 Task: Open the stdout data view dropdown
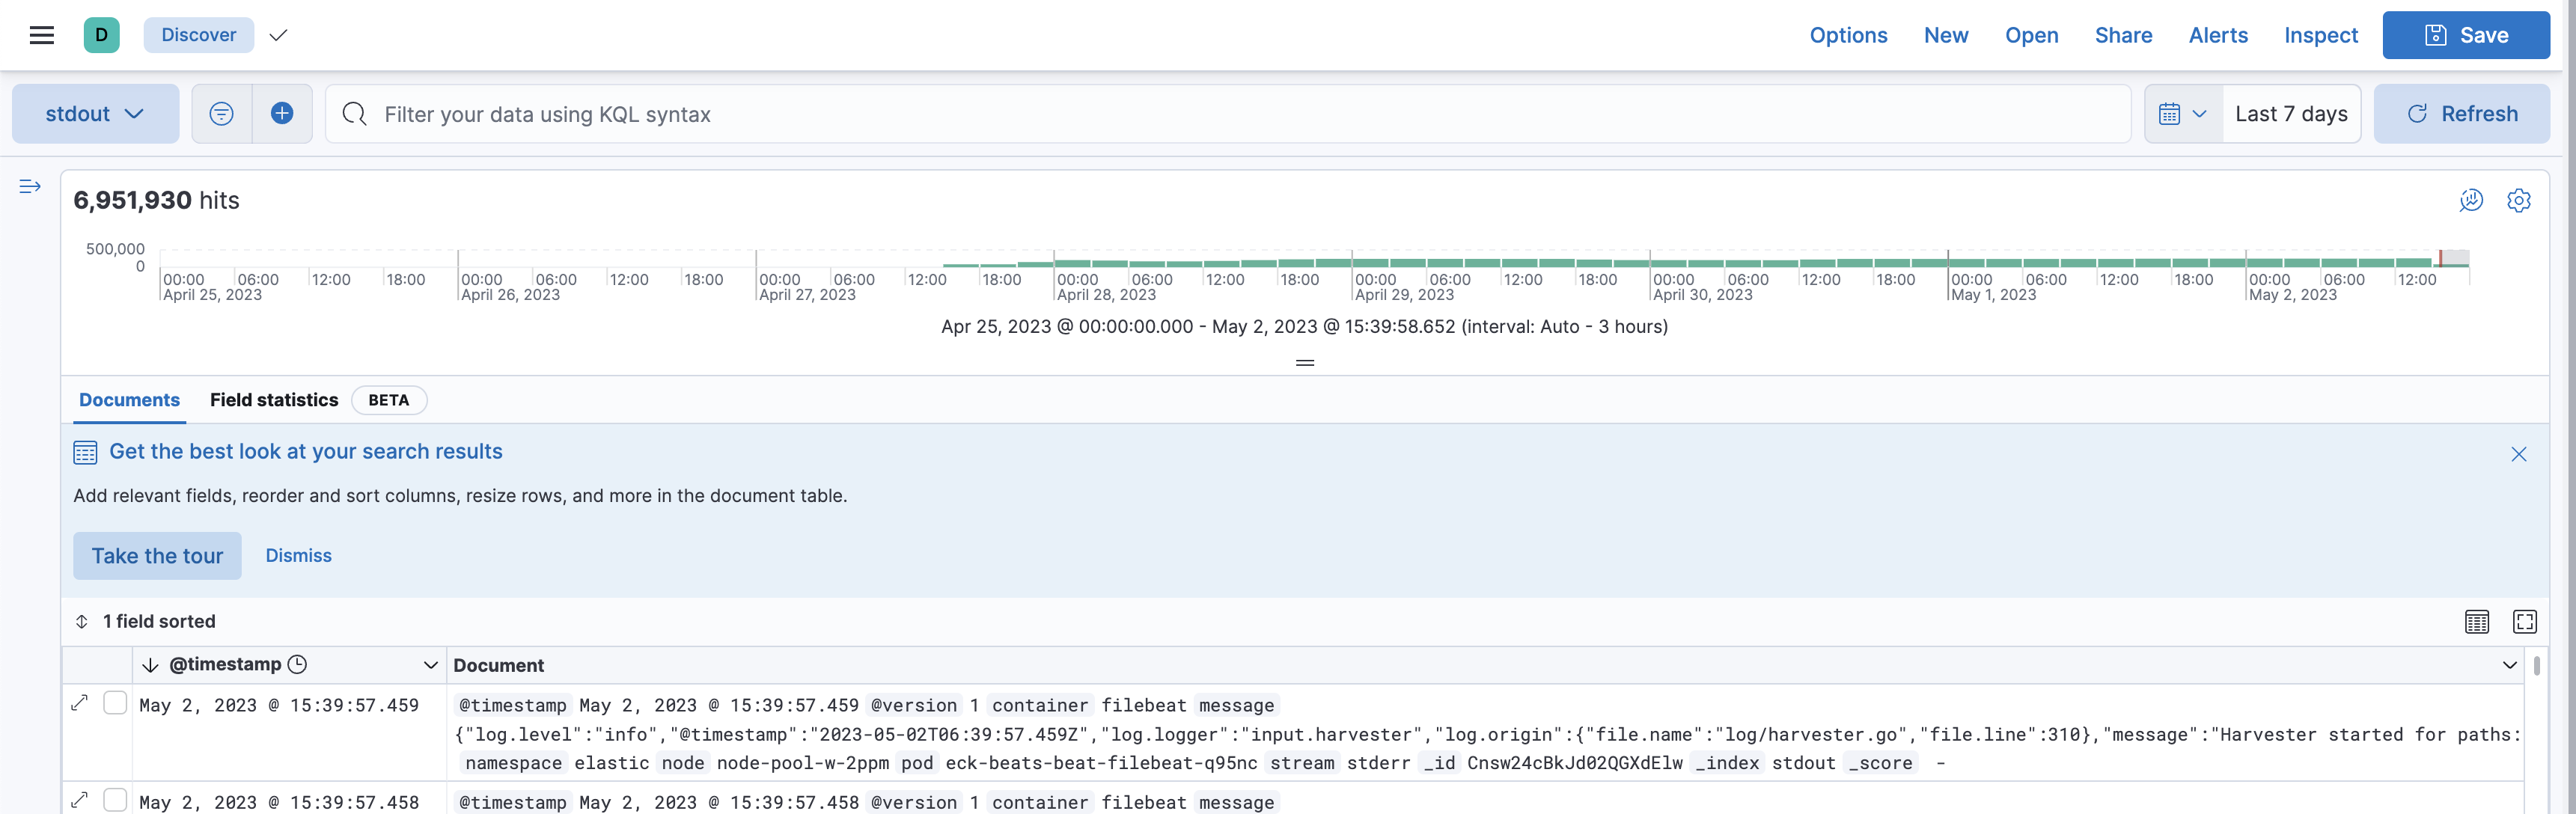(95, 114)
